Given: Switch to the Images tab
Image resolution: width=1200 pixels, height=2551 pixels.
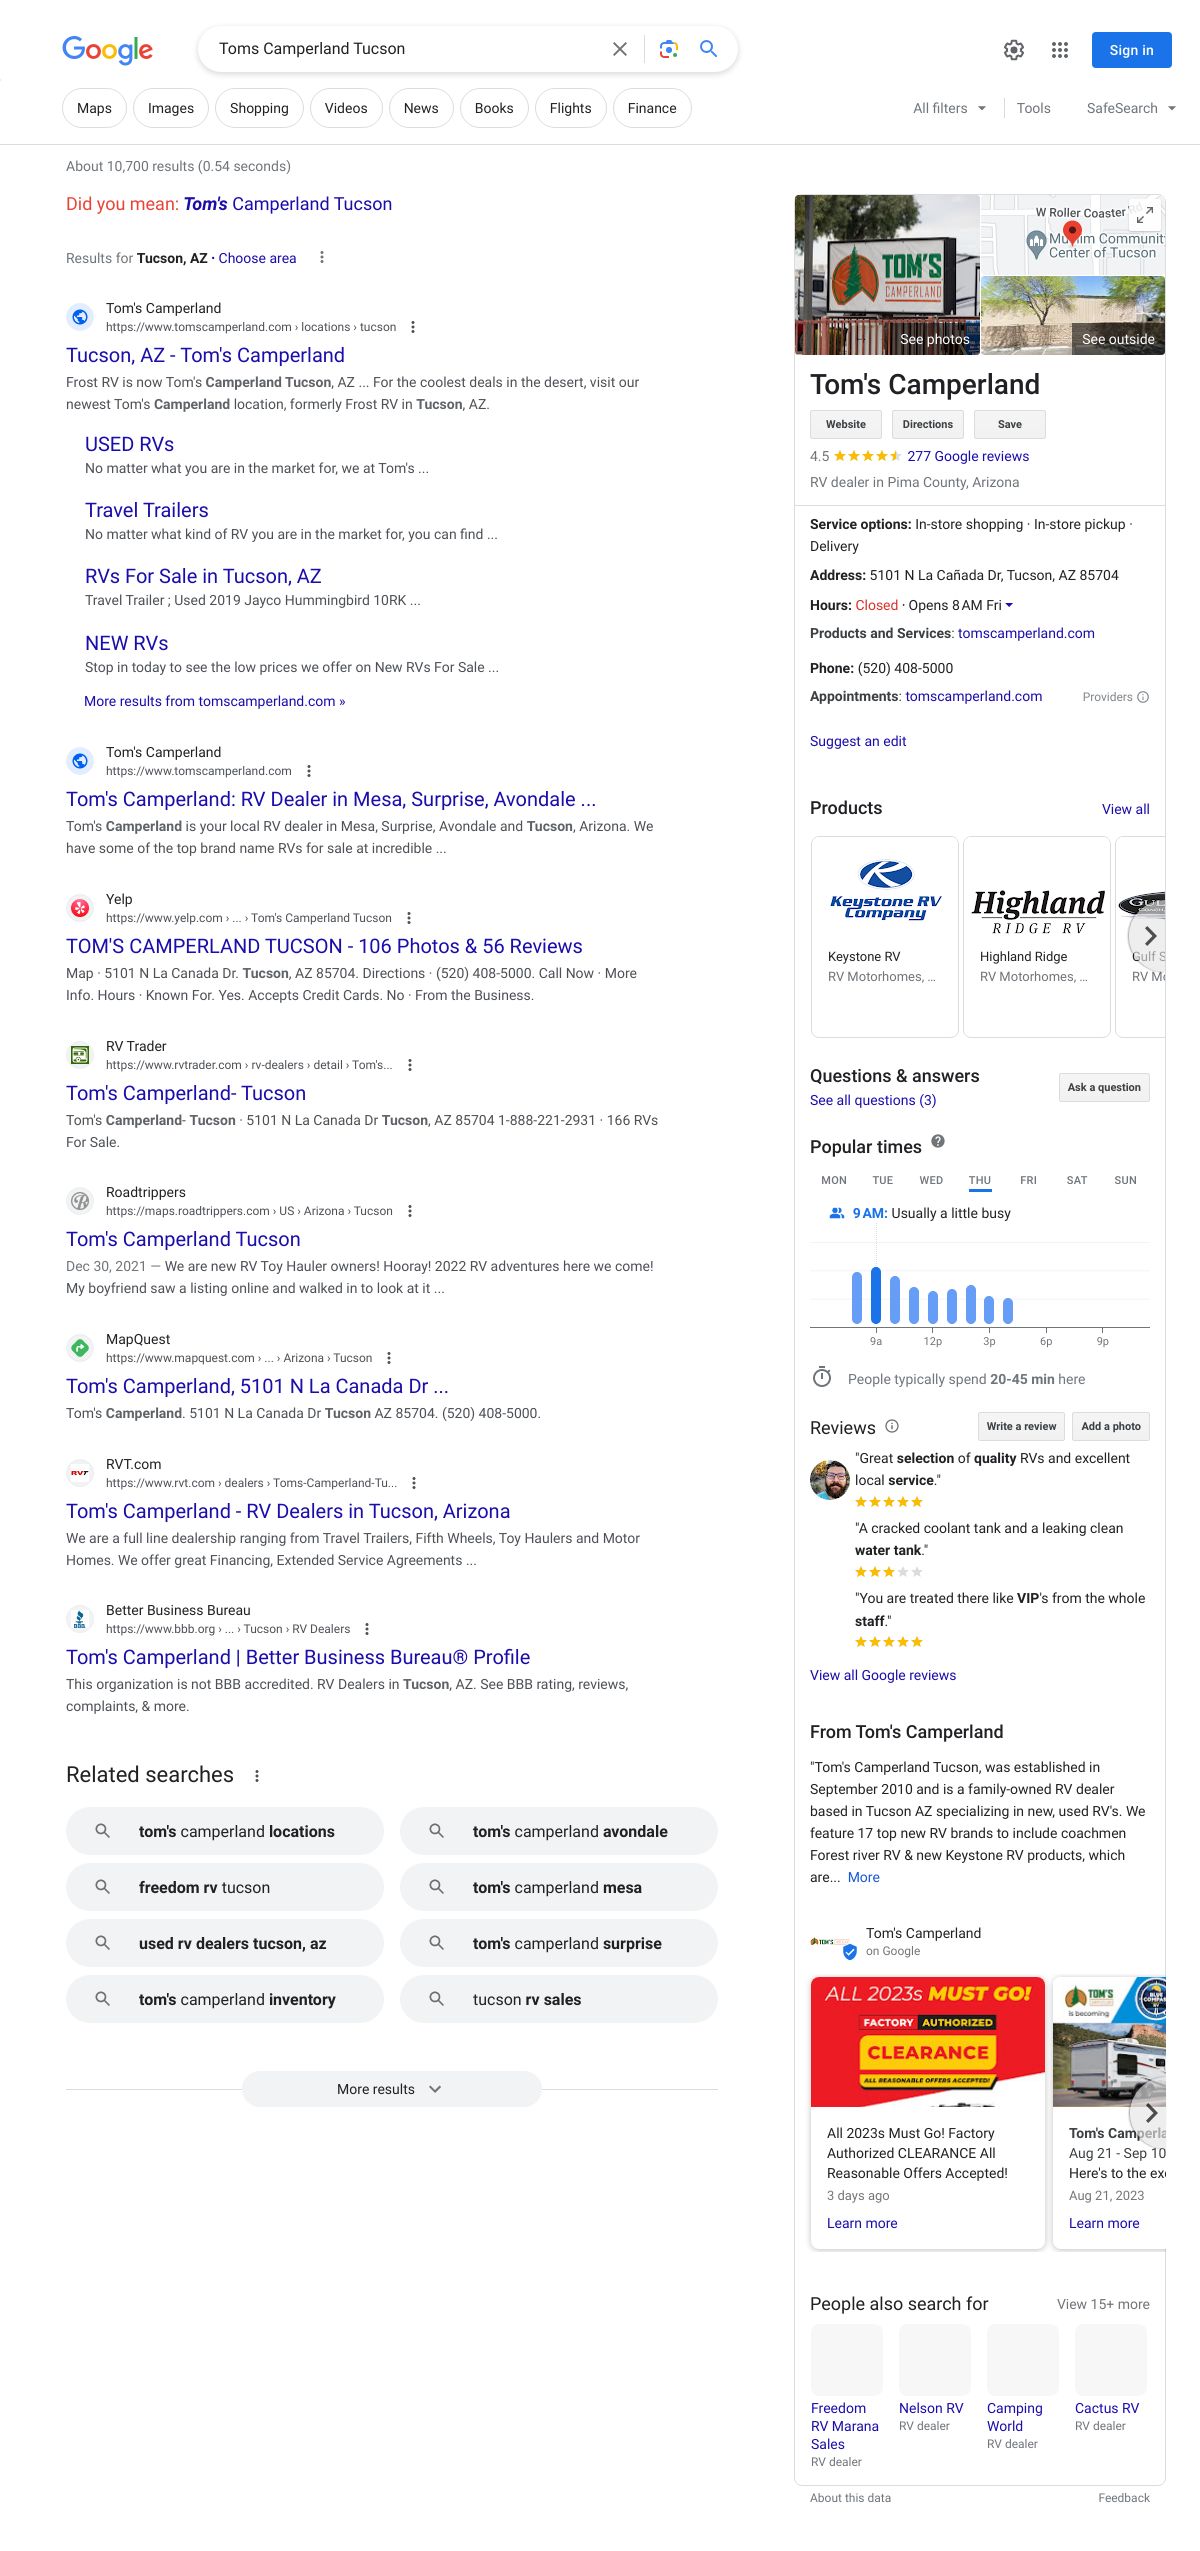Looking at the screenshot, I should [x=171, y=108].
